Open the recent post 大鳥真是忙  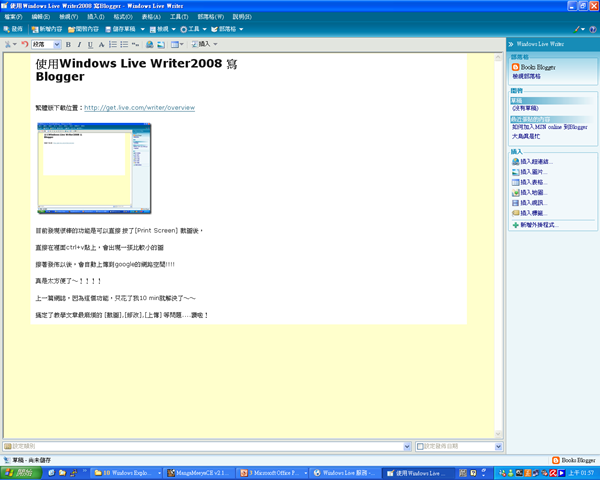tap(526, 136)
